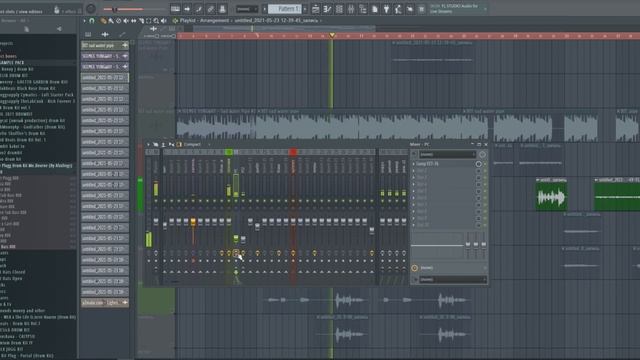640x360 pixels.
Task: Open the Playlist options menu arrow
Action: pyautogui.click(x=84, y=20)
